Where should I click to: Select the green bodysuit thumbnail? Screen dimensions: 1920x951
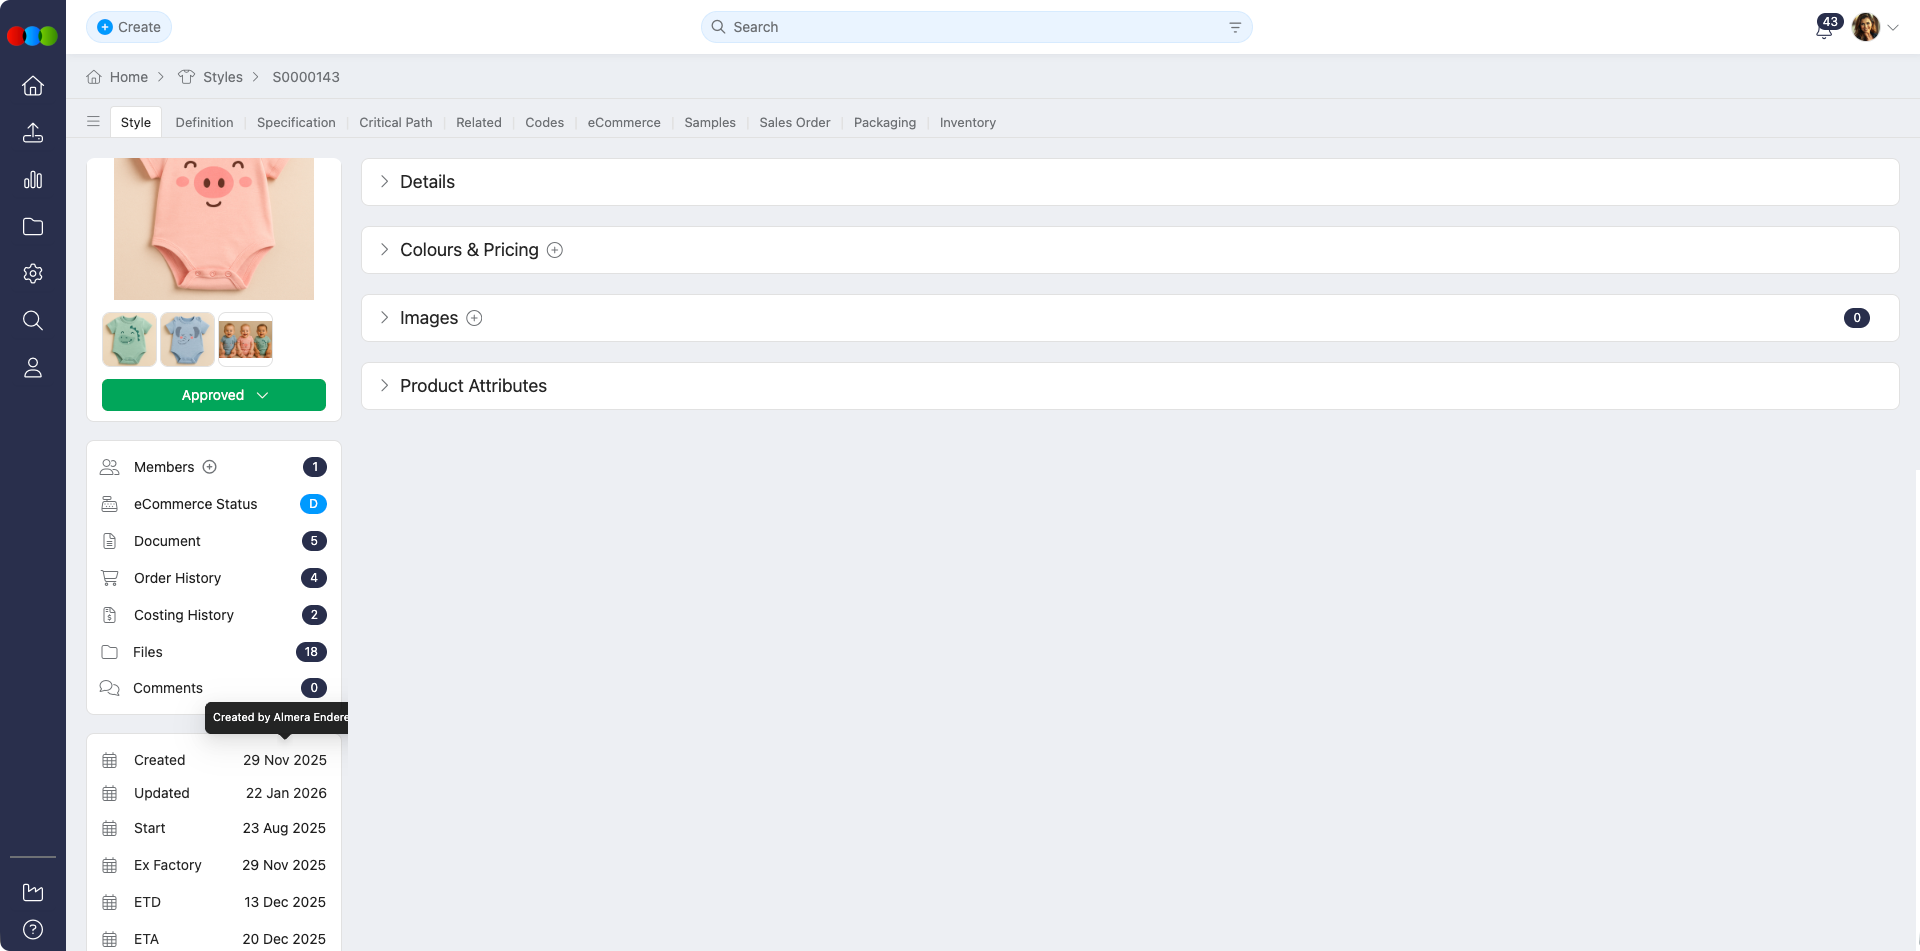129,340
